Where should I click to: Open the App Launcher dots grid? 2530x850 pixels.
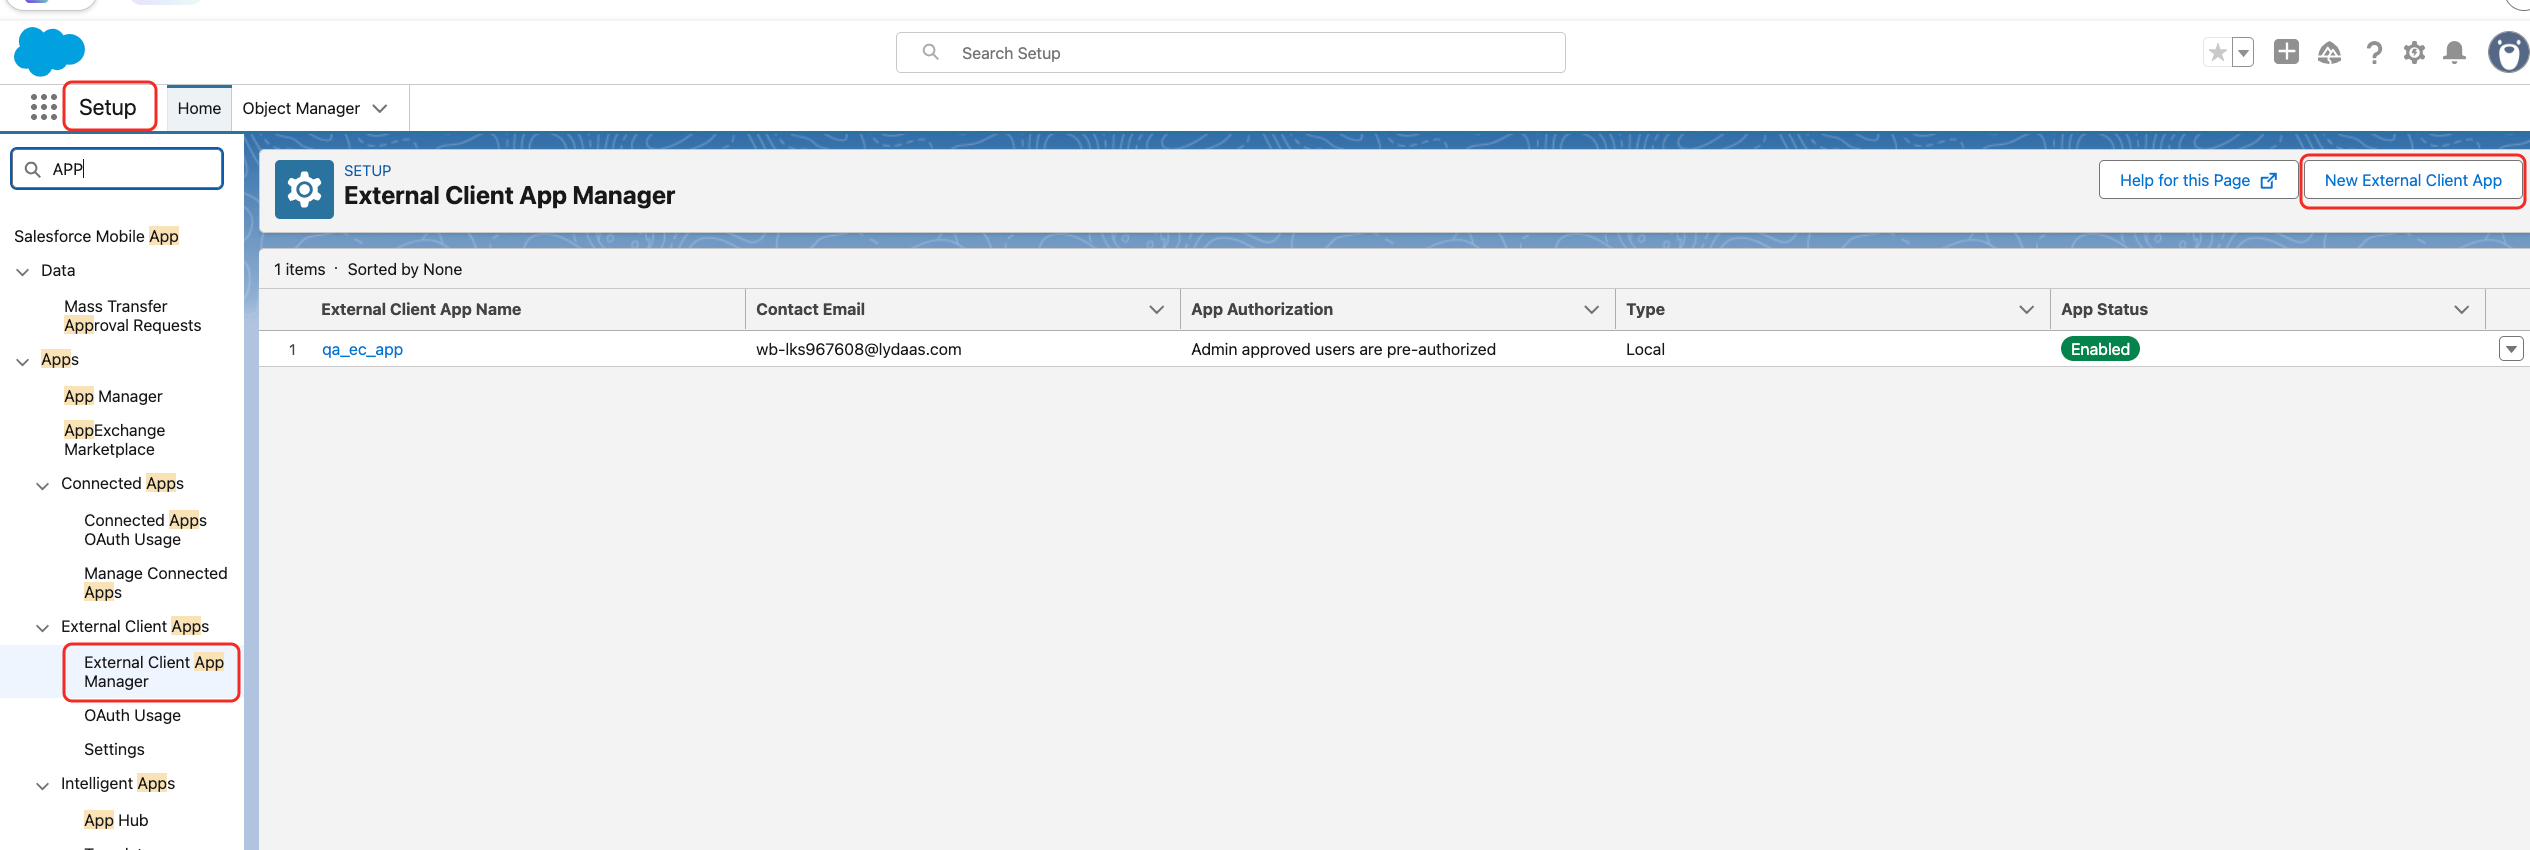pyautogui.click(x=43, y=107)
